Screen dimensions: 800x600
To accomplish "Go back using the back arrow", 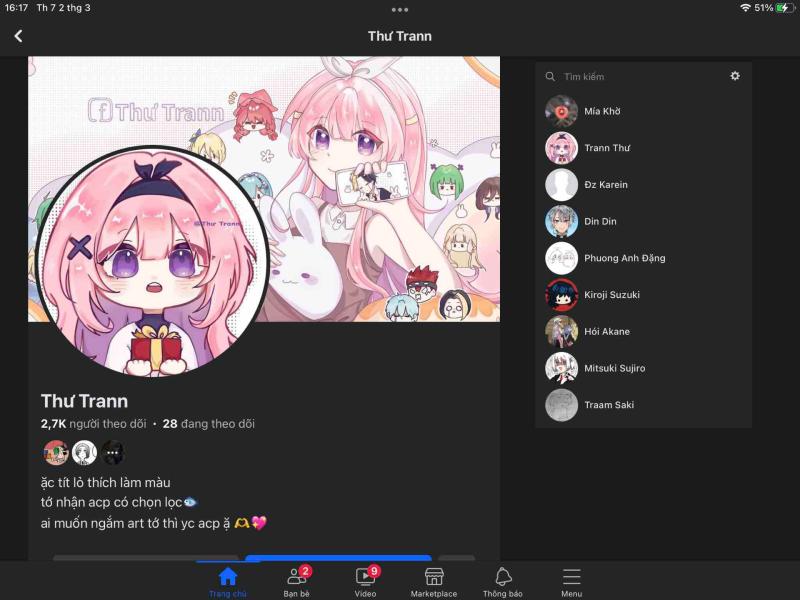I will [18, 36].
